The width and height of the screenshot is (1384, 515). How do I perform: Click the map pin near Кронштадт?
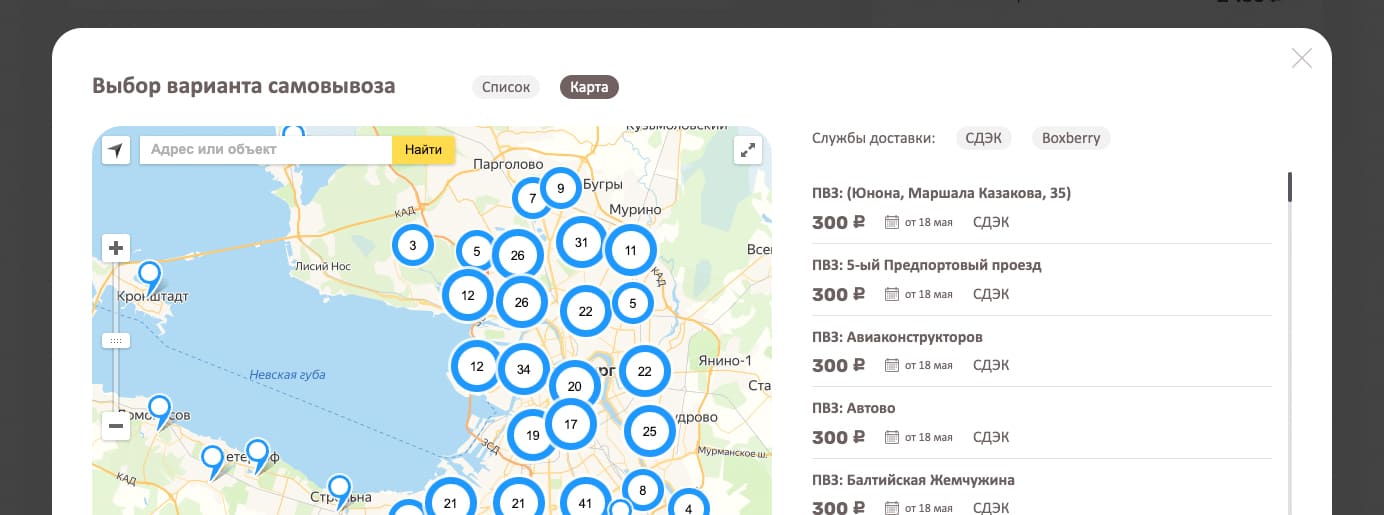tap(149, 274)
